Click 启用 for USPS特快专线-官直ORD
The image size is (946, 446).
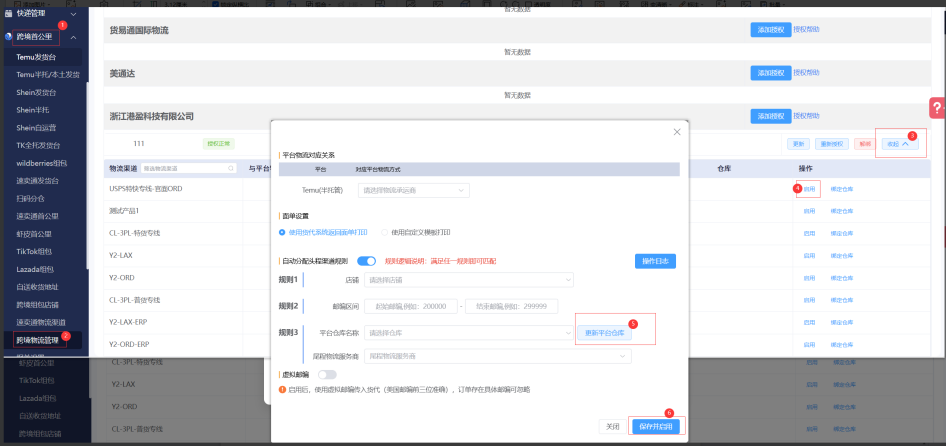(x=809, y=189)
